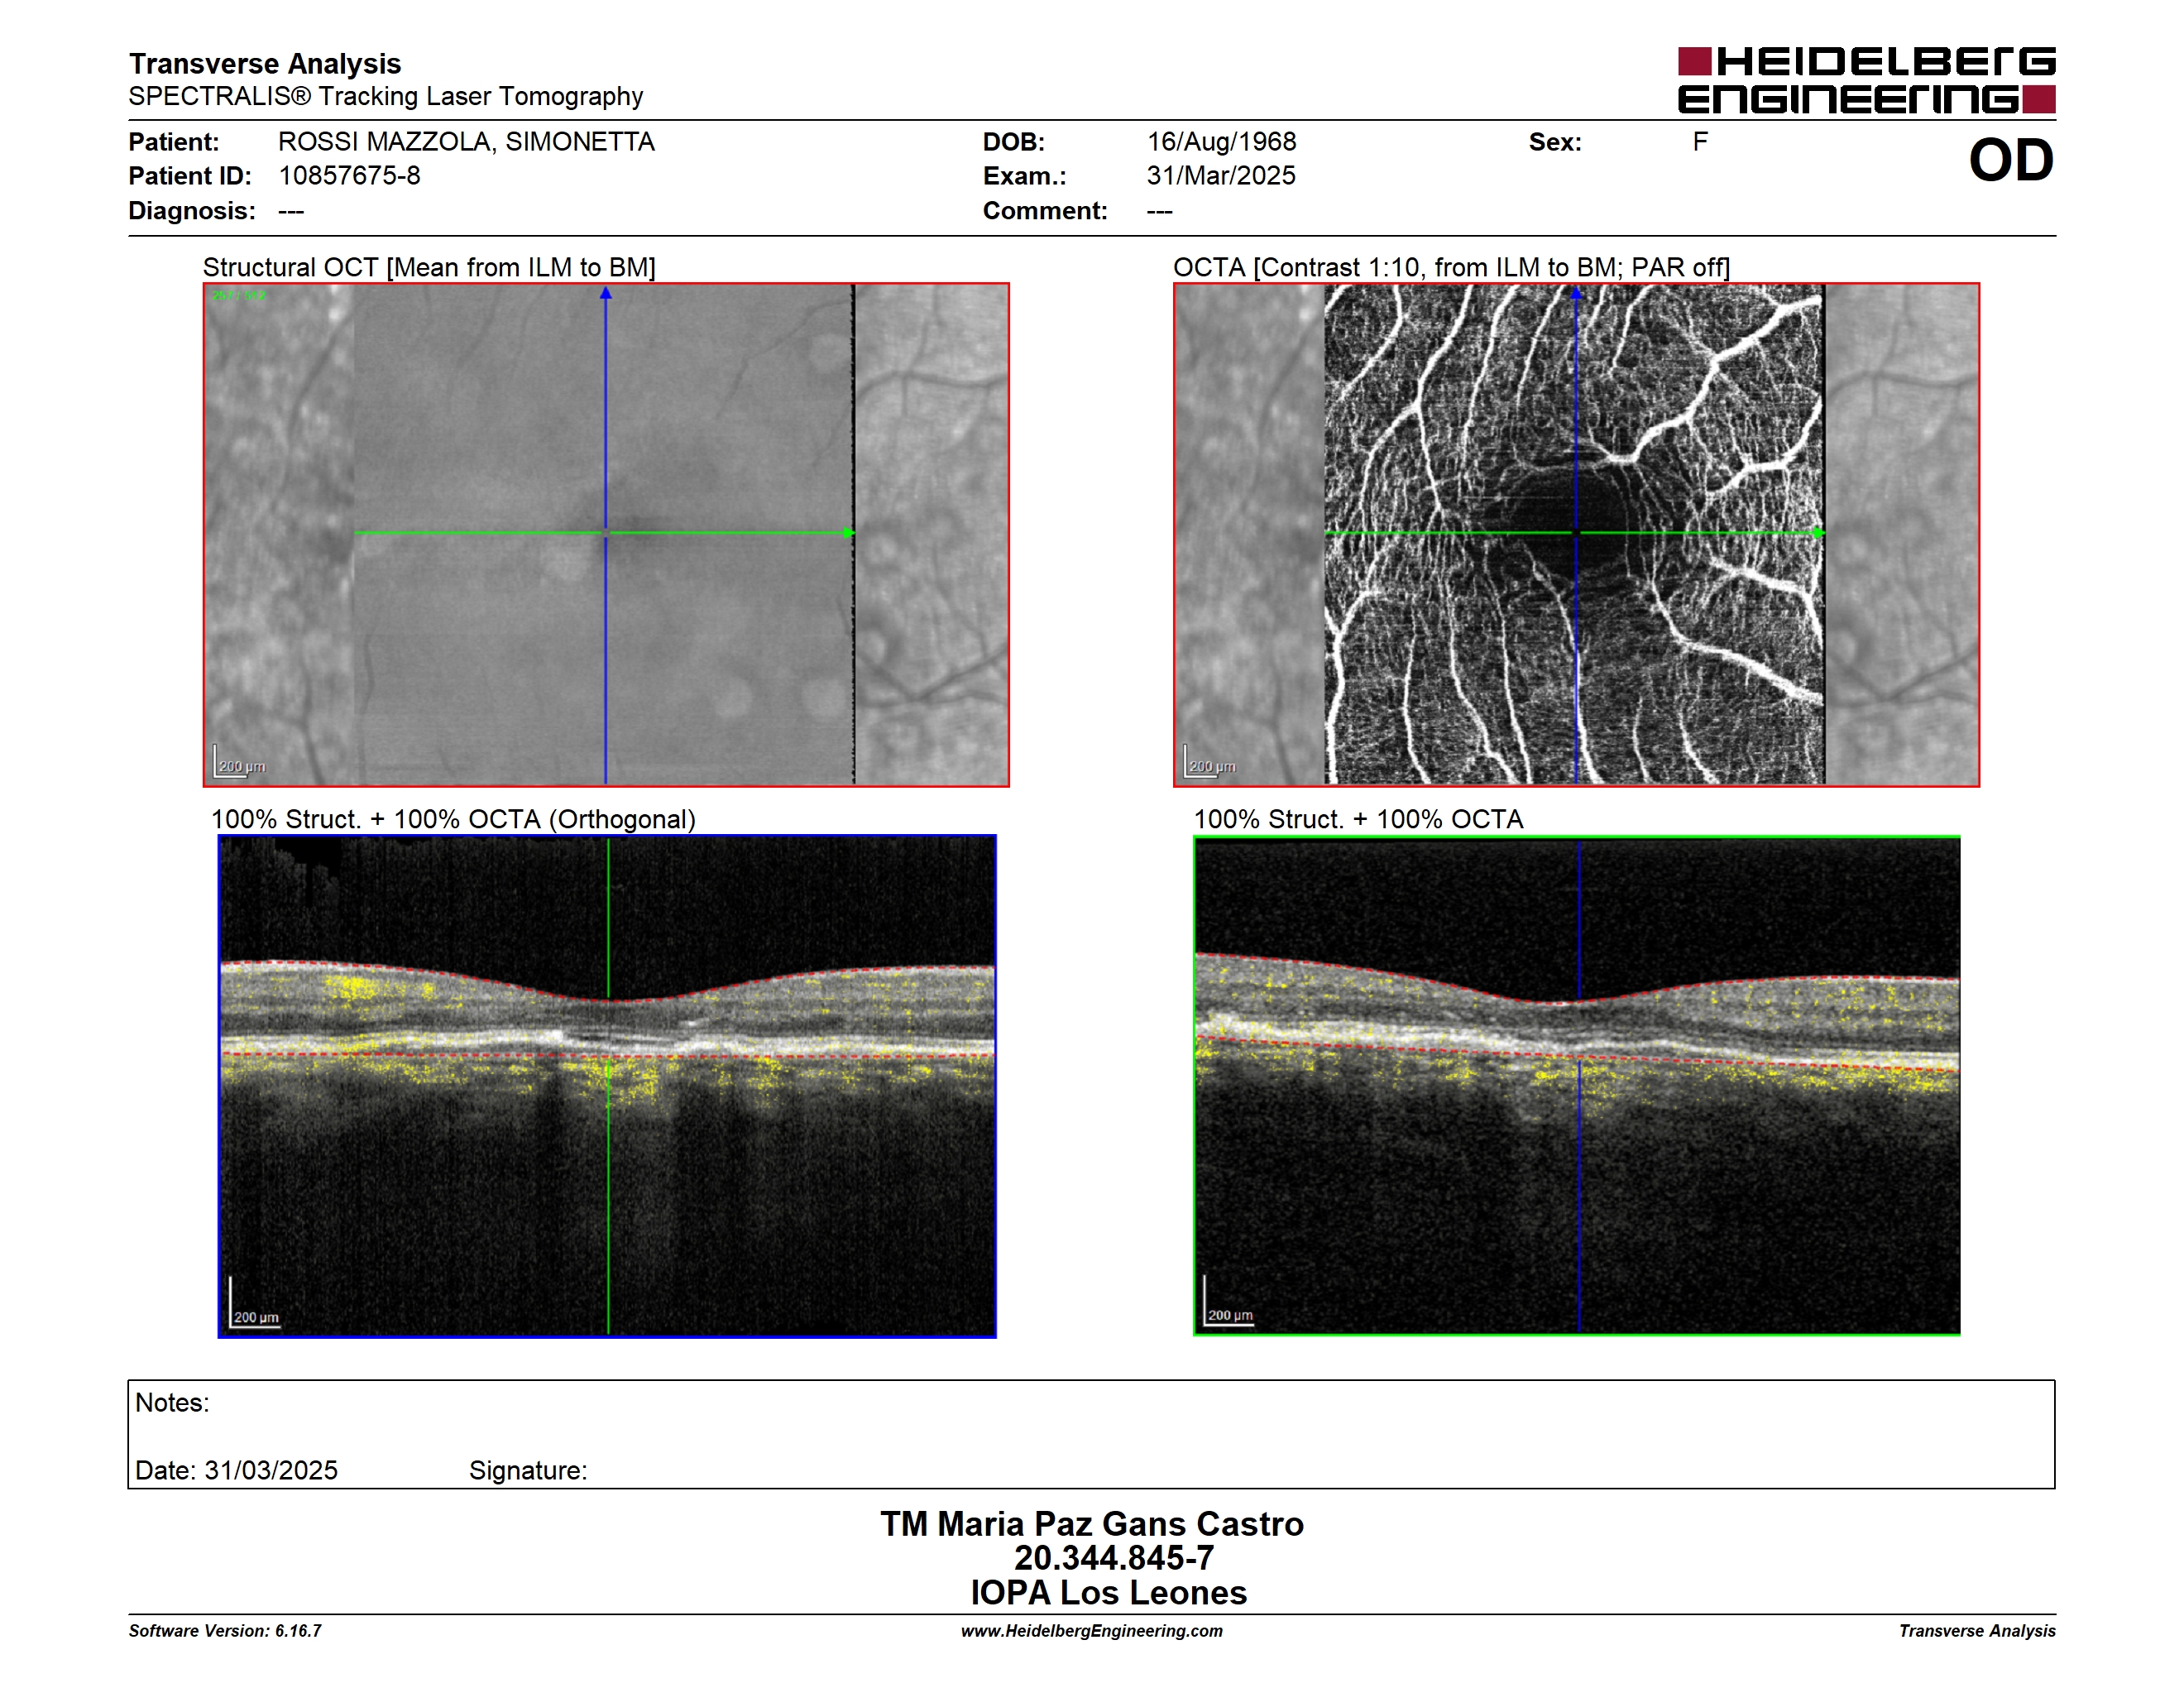Screen dimensions: 2184x1688
Task: Click the Transverse Analysis footer label
Action: click(1977, 1631)
